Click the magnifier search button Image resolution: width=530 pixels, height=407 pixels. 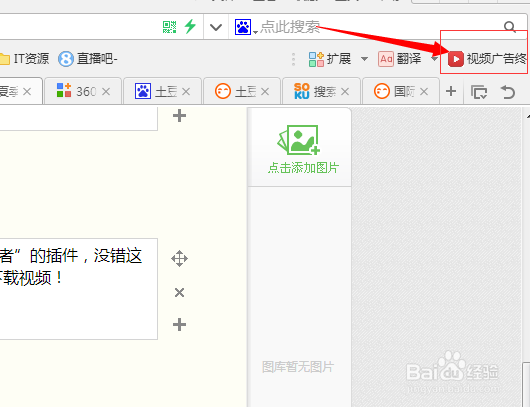click(x=509, y=27)
